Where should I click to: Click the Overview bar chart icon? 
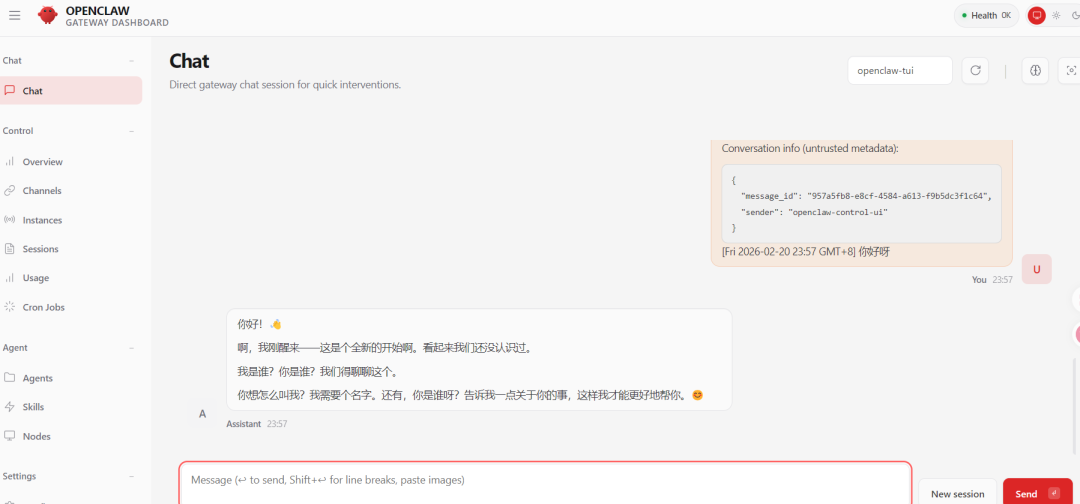click(10, 162)
